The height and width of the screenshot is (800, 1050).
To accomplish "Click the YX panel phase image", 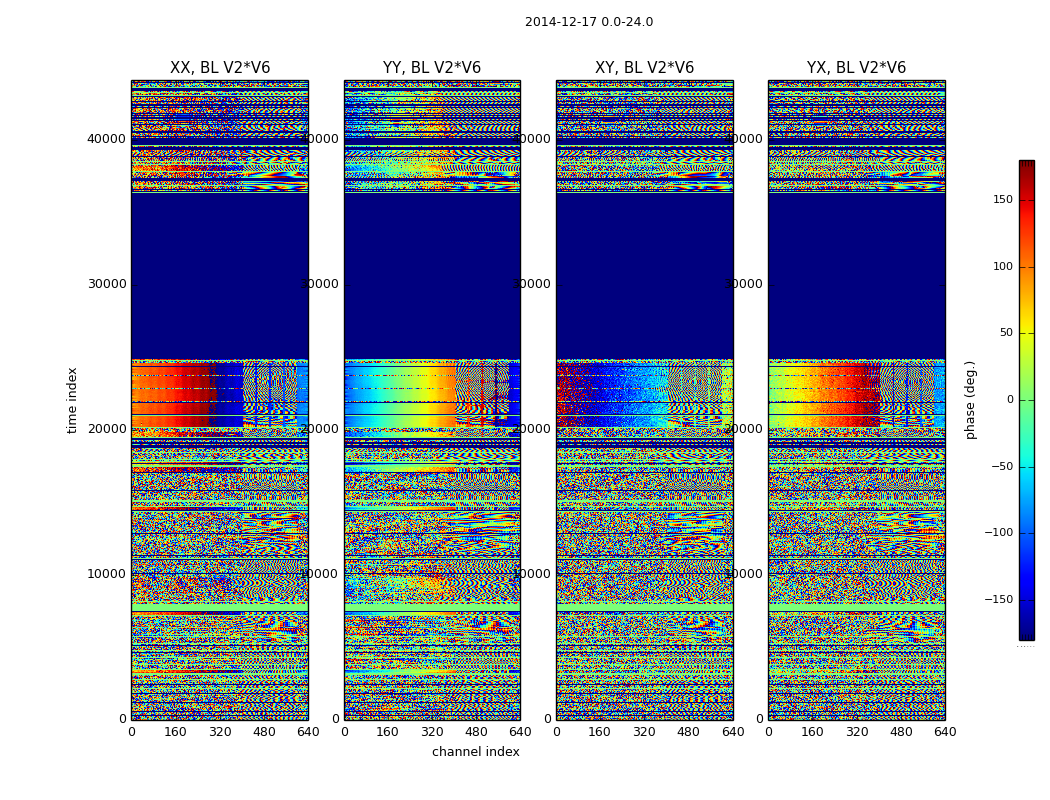I will click(x=856, y=400).
